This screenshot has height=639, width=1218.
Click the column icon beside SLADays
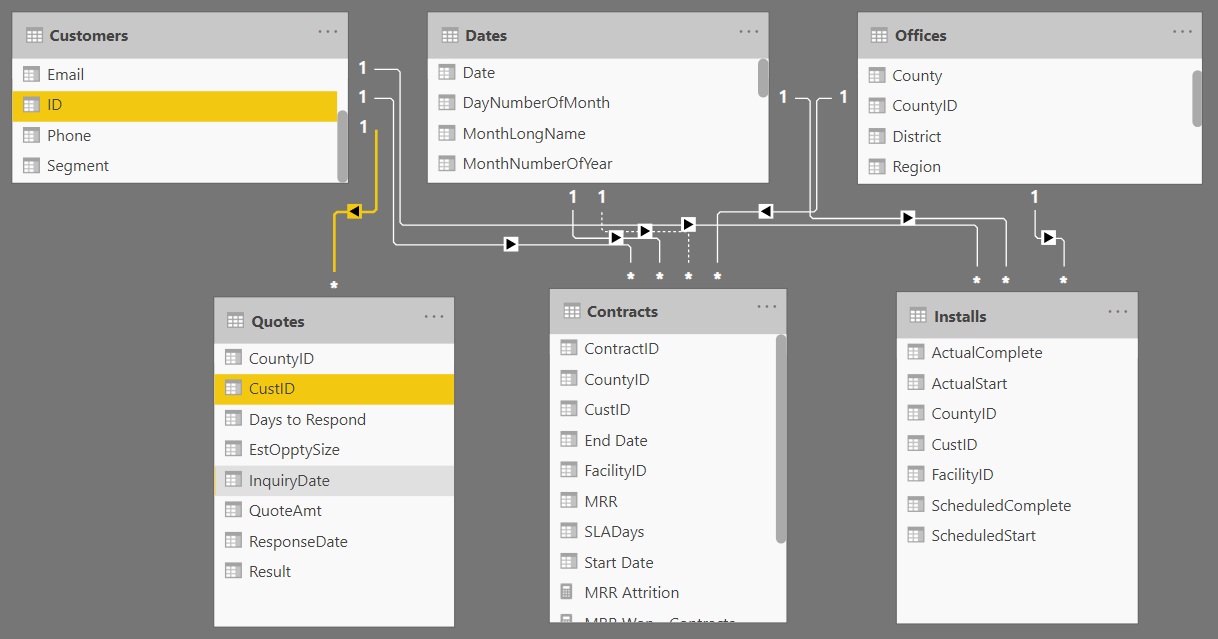pos(568,531)
